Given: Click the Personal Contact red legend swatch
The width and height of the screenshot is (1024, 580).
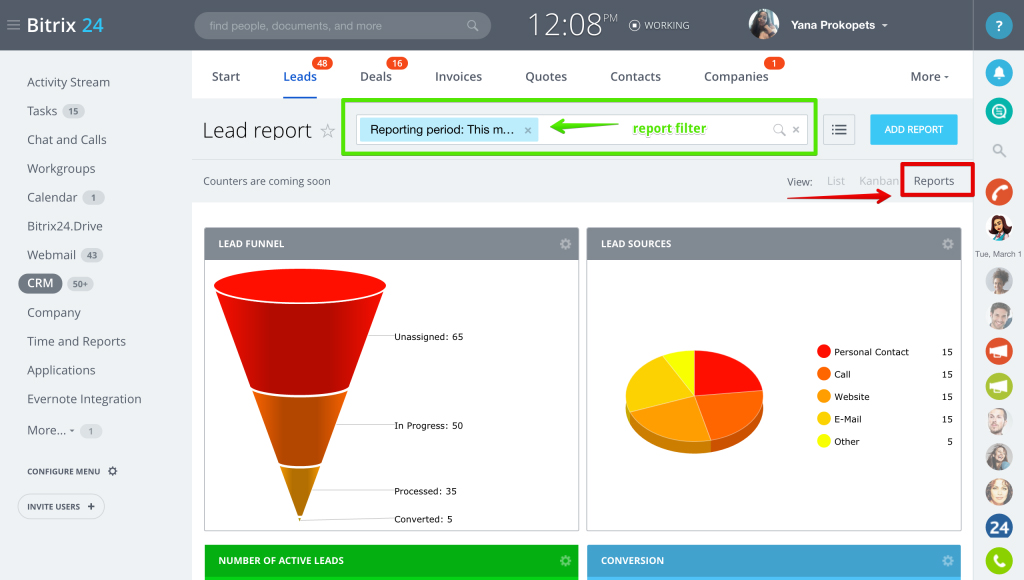Looking at the screenshot, I should 824,352.
